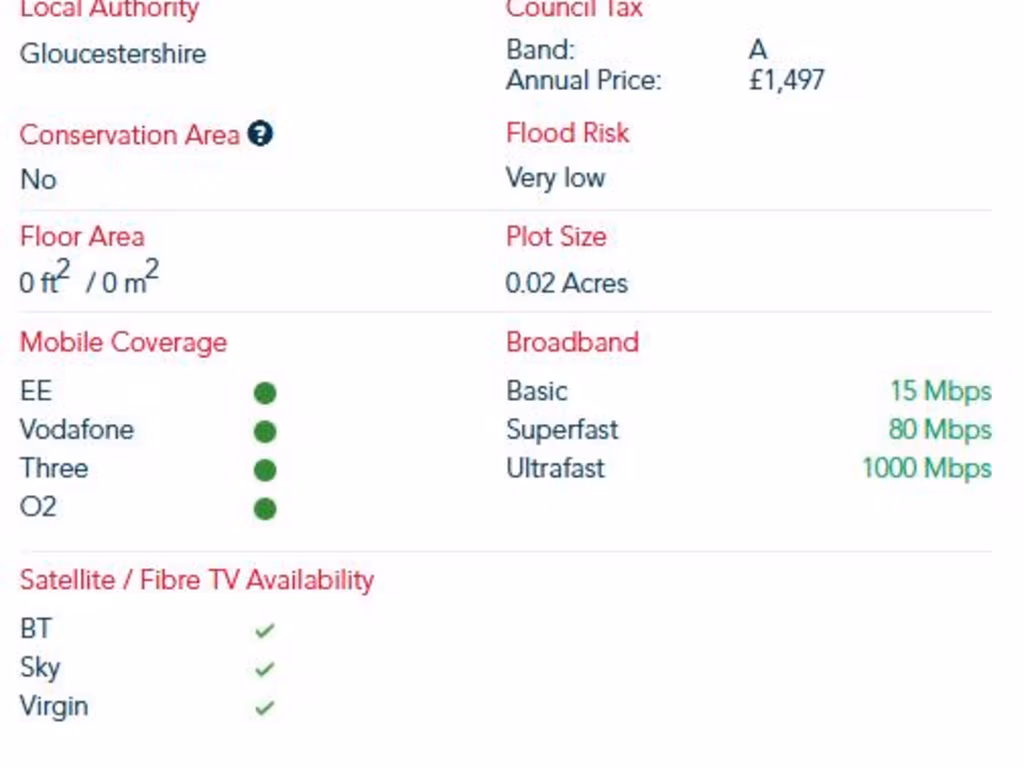Click the Conservation Area help question-mark icon
Viewport: 1024px width, 768px height.
click(260, 134)
